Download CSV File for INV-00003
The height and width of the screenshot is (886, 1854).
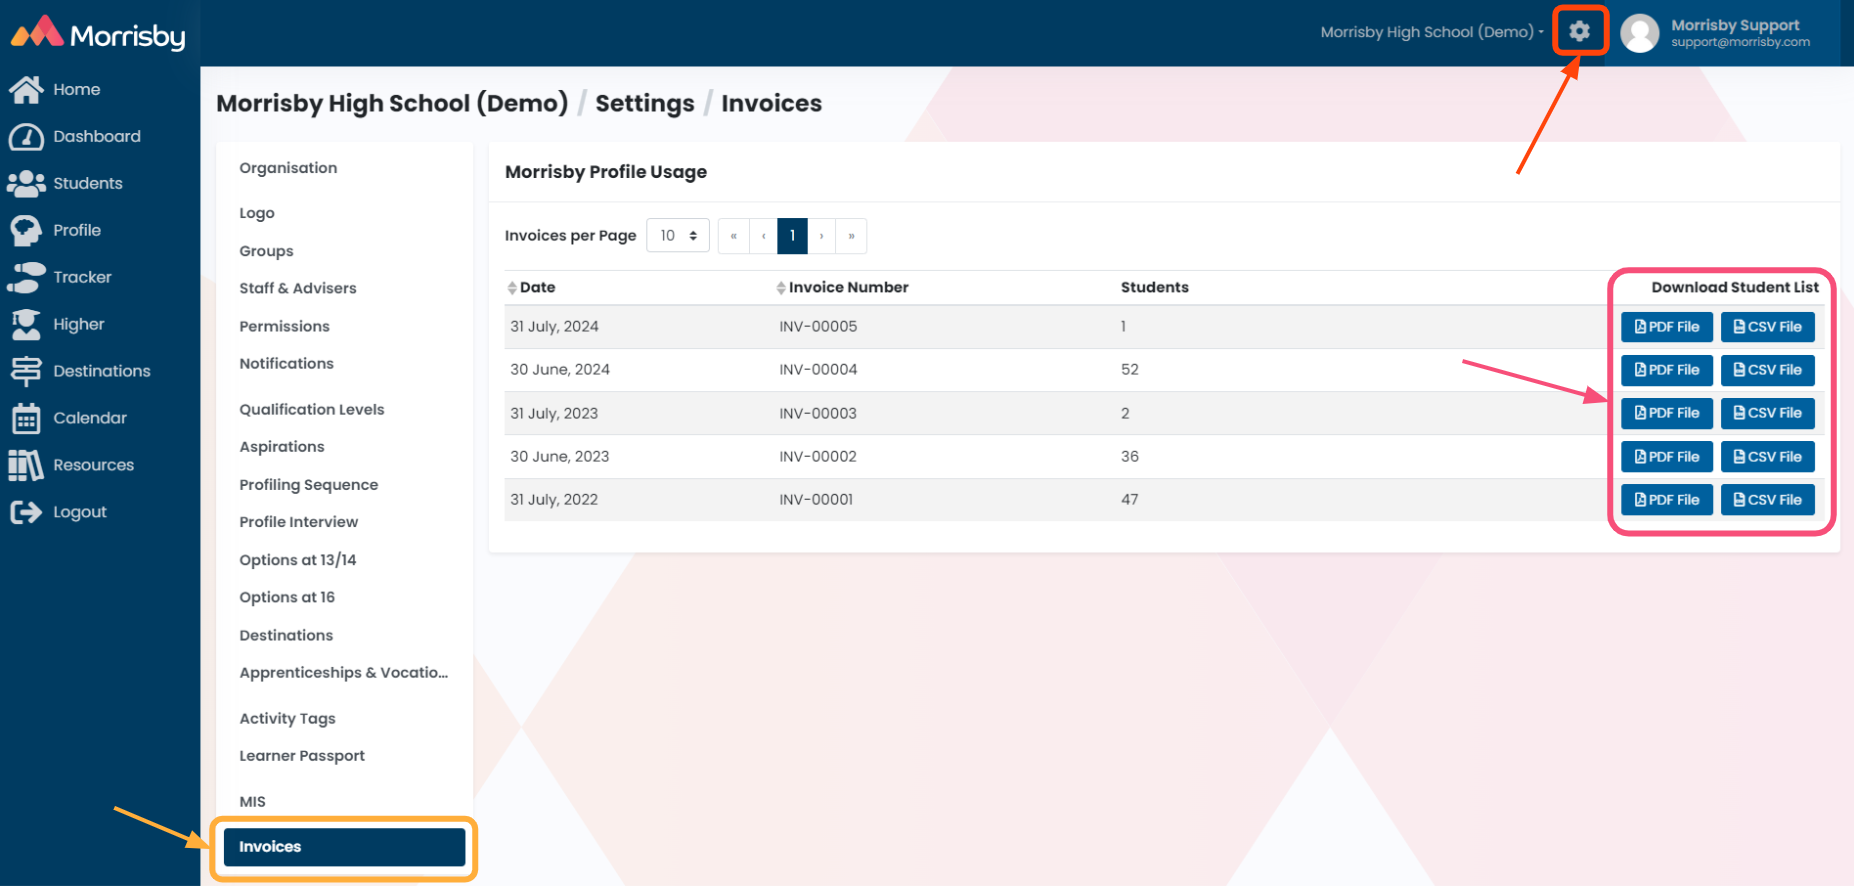pyautogui.click(x=1768, y=413)
